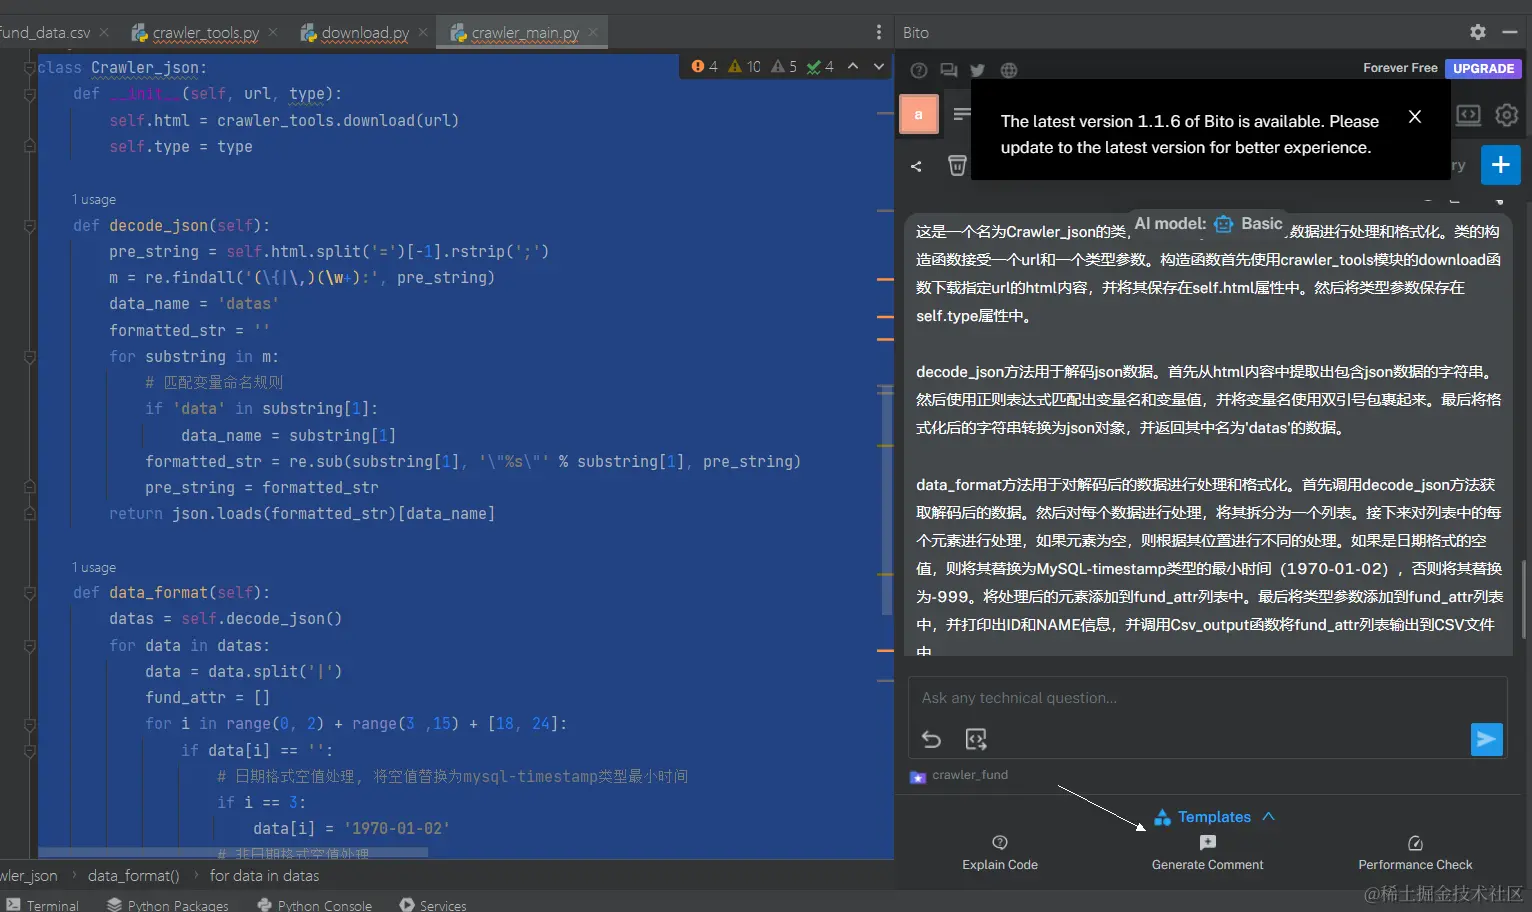Open the Python Packages tool window
This screenshot has width=1532, height=912.
click(x=168, y=905)
